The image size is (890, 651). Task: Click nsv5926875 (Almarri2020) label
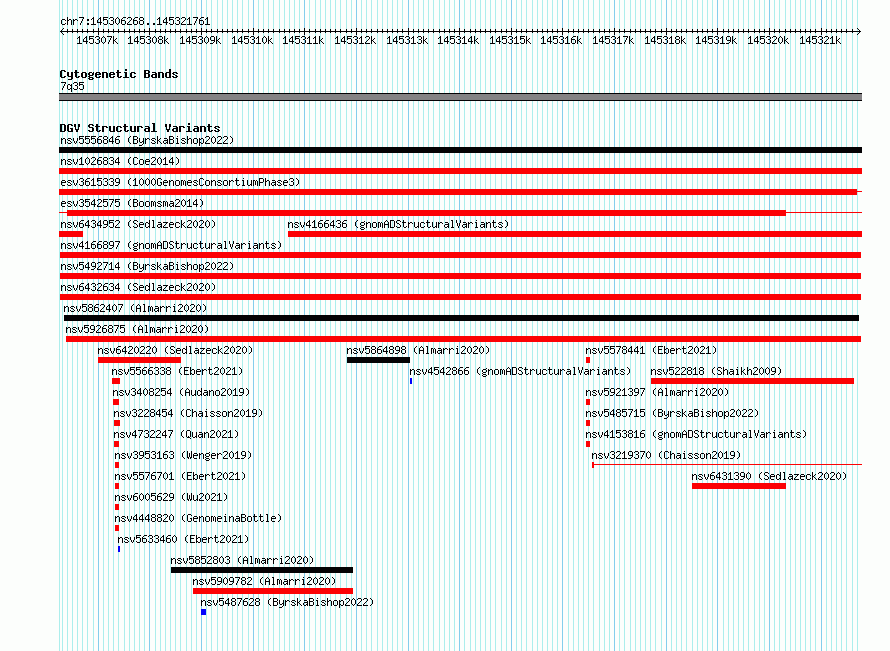pos(137,329)
